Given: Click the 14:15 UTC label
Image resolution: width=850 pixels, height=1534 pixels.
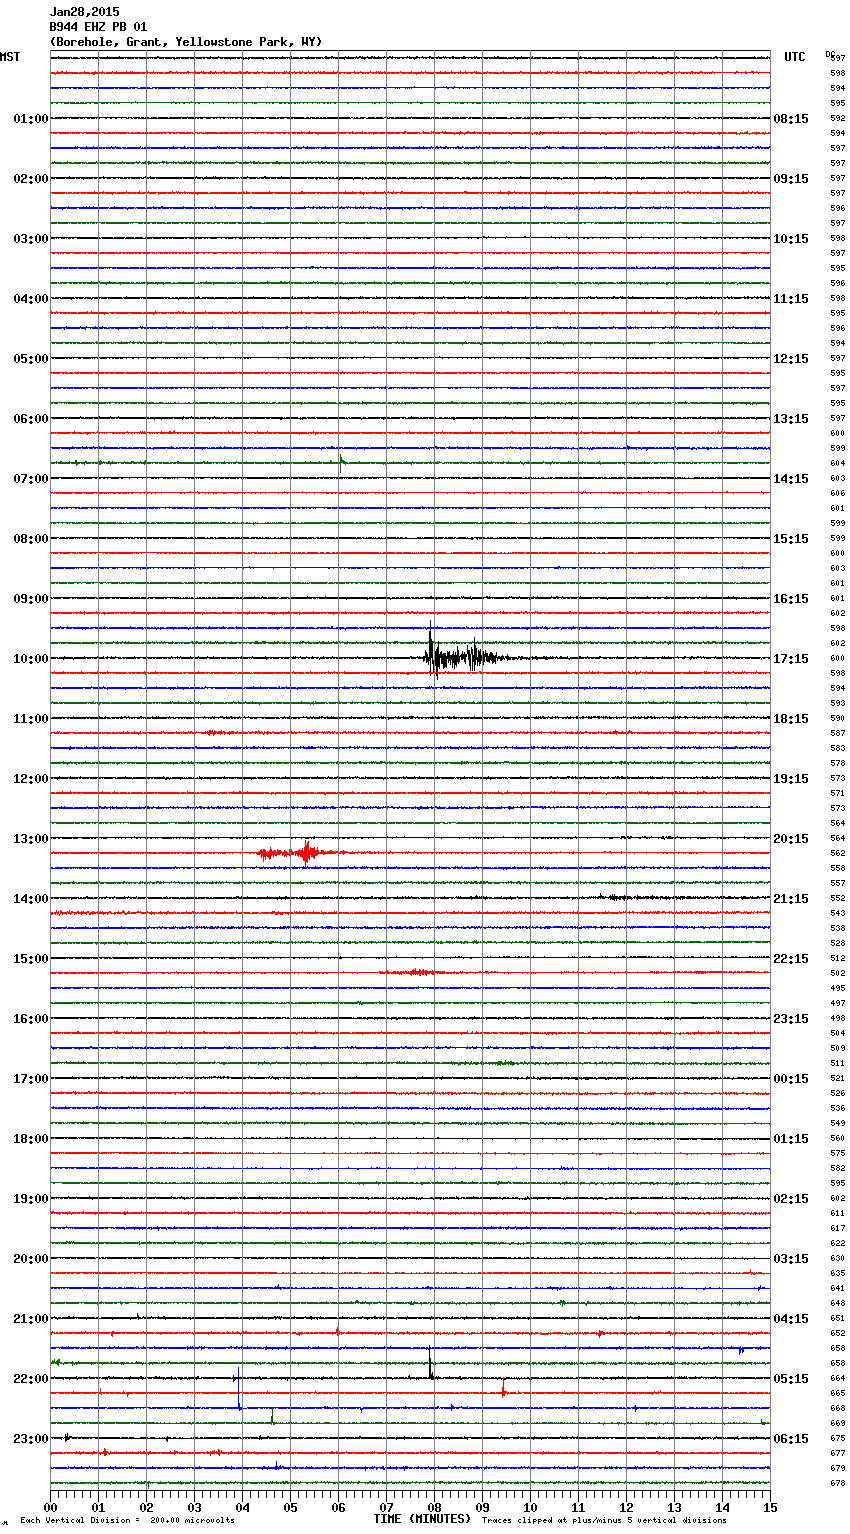Looking at the screenshot, I should (x=791, y=479).
